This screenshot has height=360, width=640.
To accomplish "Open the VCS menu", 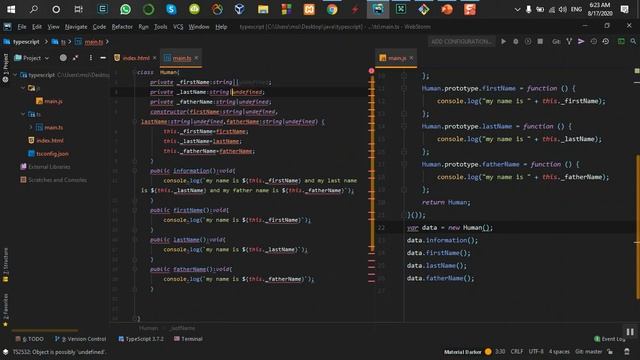I will [178, 27].
